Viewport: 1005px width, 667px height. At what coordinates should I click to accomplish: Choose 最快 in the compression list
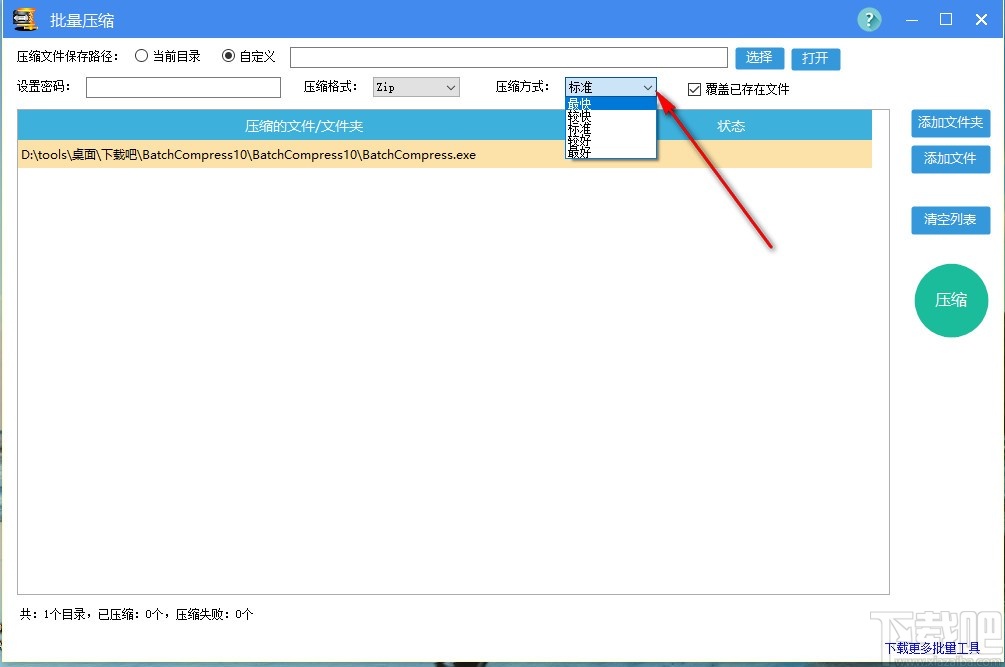point(611,103)
